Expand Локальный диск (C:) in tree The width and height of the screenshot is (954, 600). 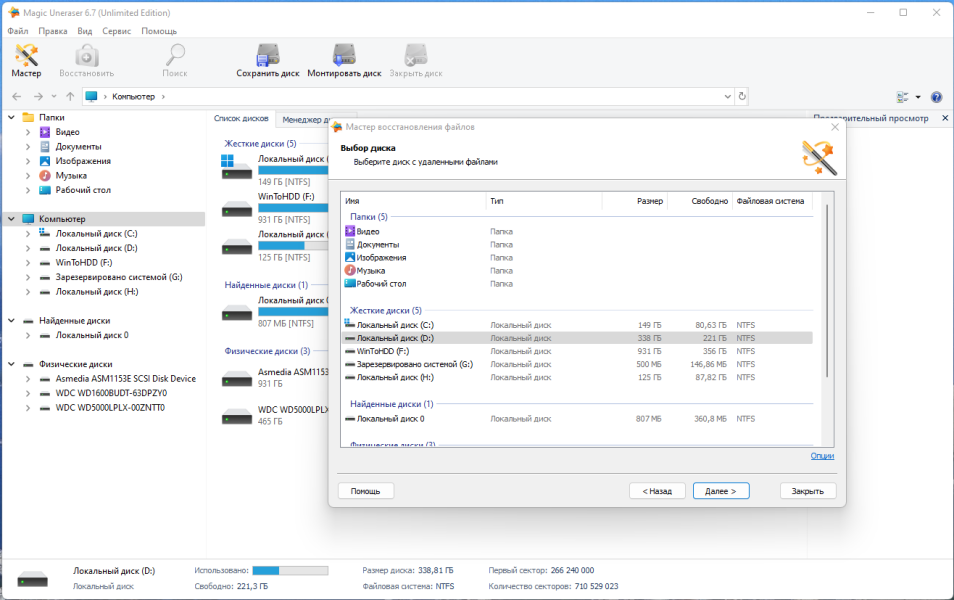[x=28, y=233]
